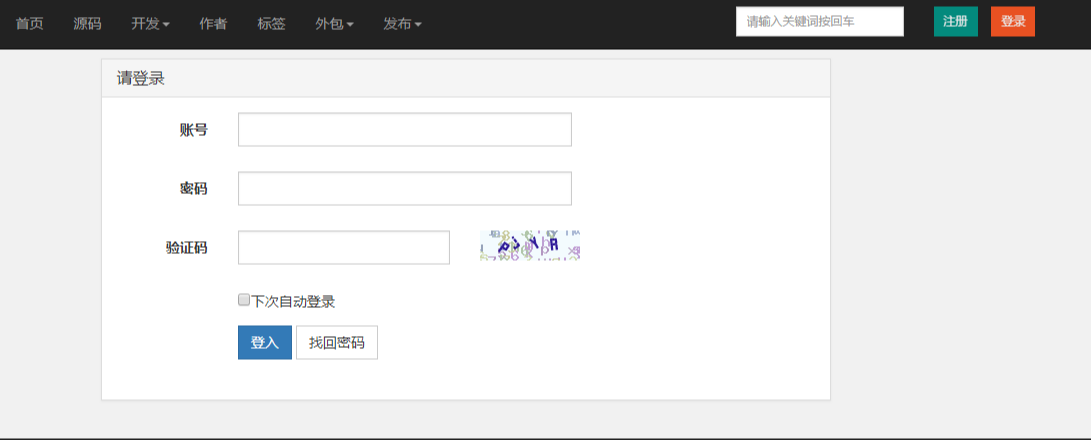
Task: Refresh the captcha image
Action: pos(529,245)
